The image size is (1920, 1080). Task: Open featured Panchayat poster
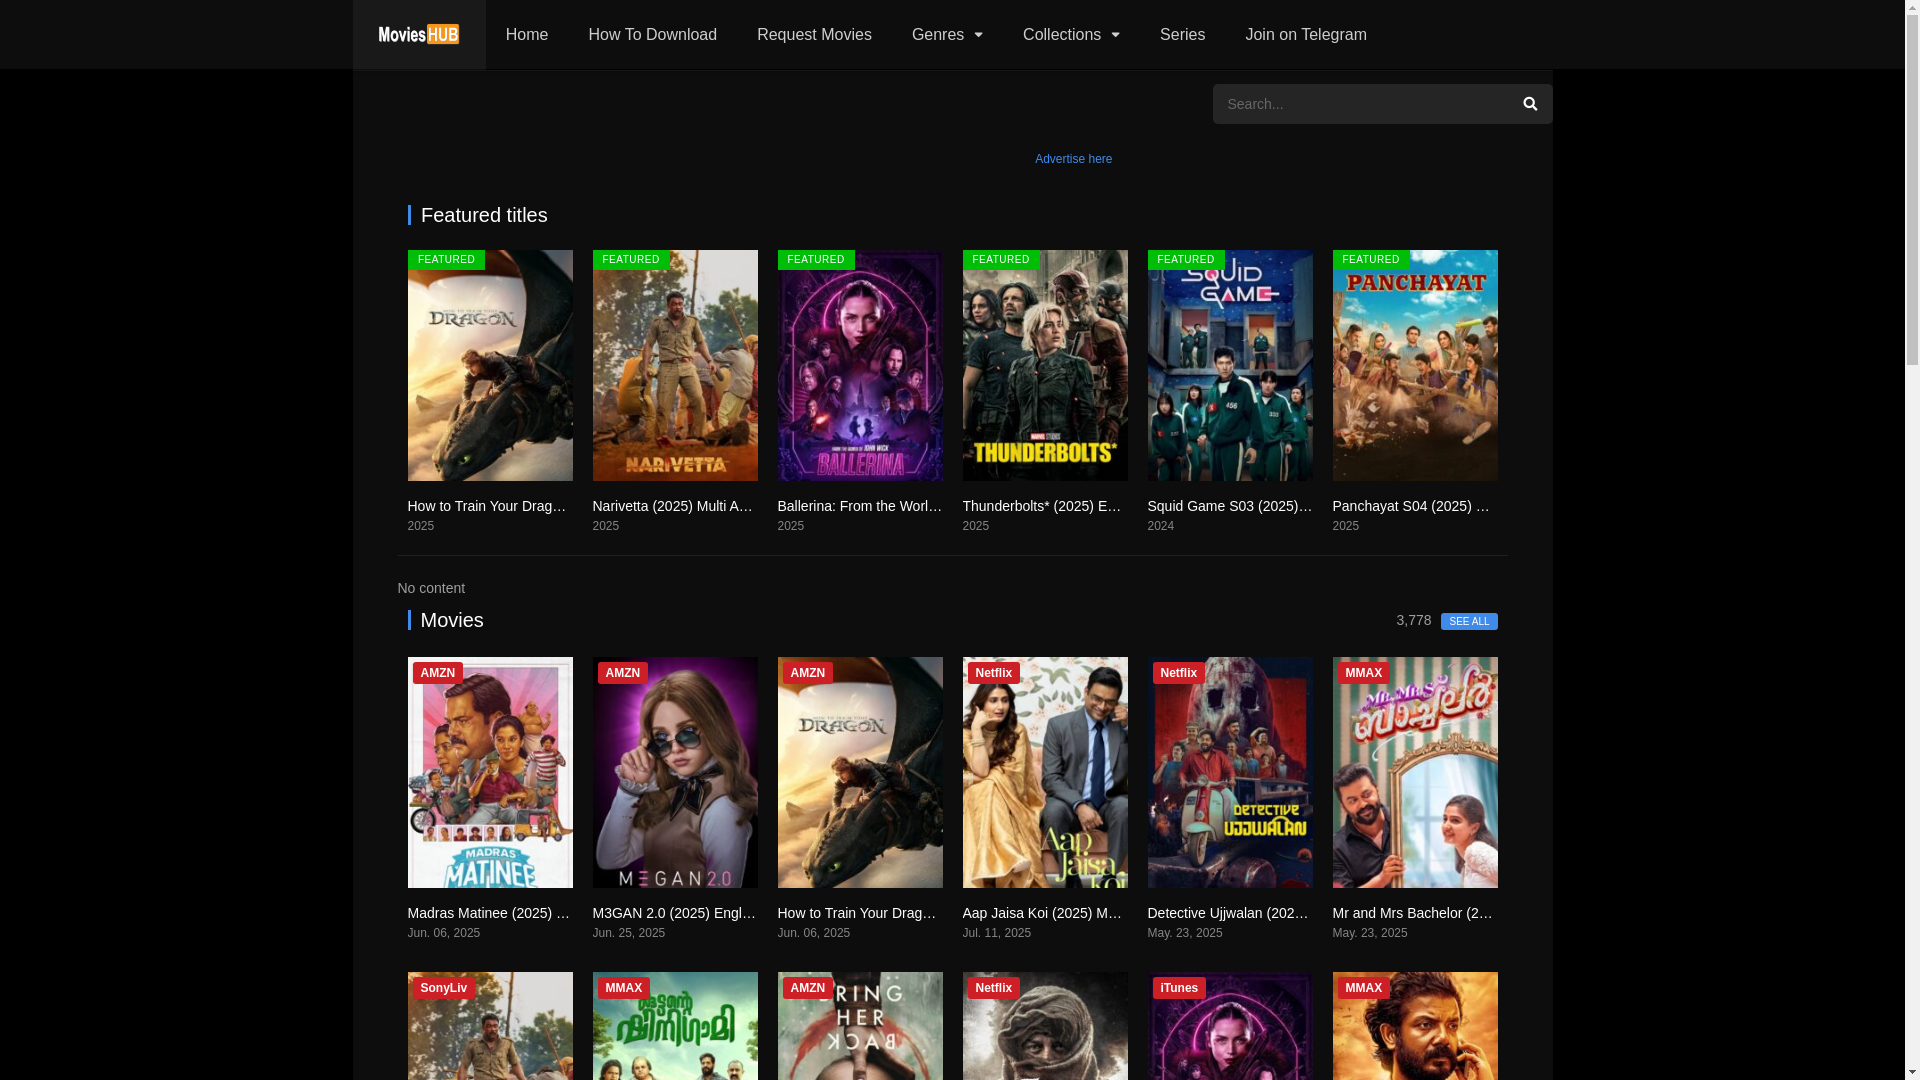(1415, 365)
